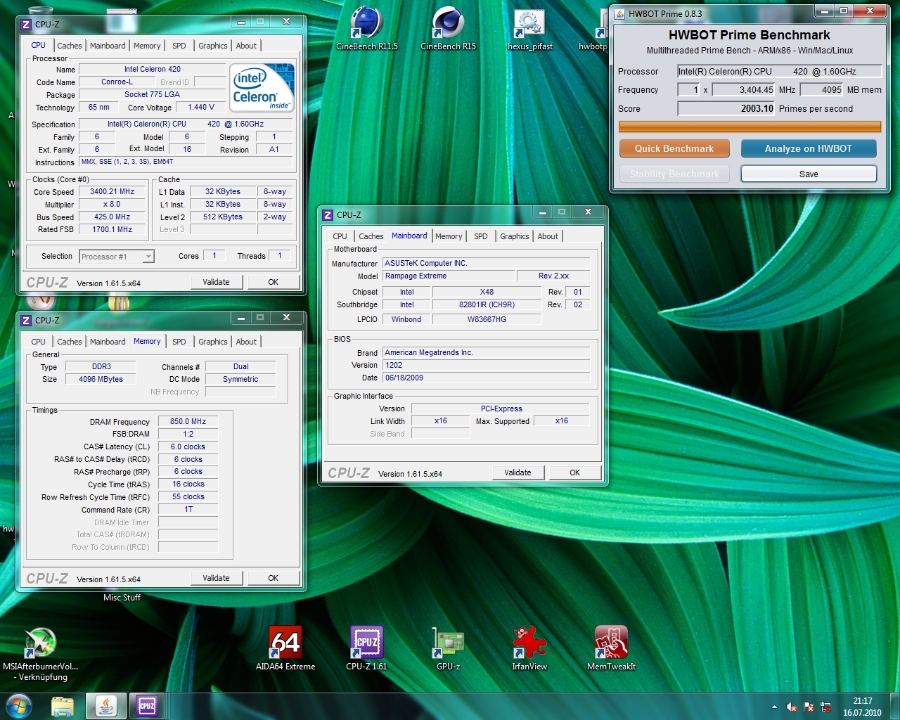The height and width of the screenshot is (720, 900).
Task: Click the ASUSTeK Computer INC. manufacturer value
Action: pyautogui.click(x=486, y=263)
